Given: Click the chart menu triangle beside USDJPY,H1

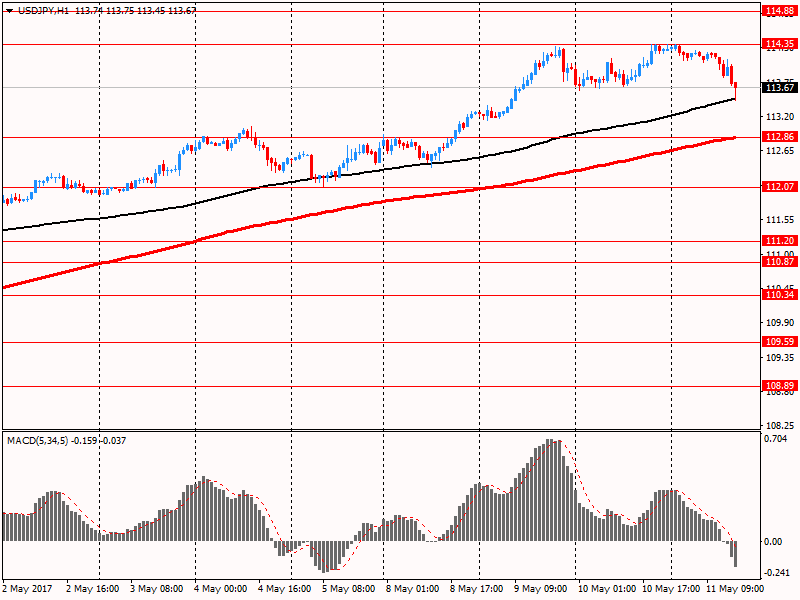Looking at the screenshot, I should click(9, 10).
